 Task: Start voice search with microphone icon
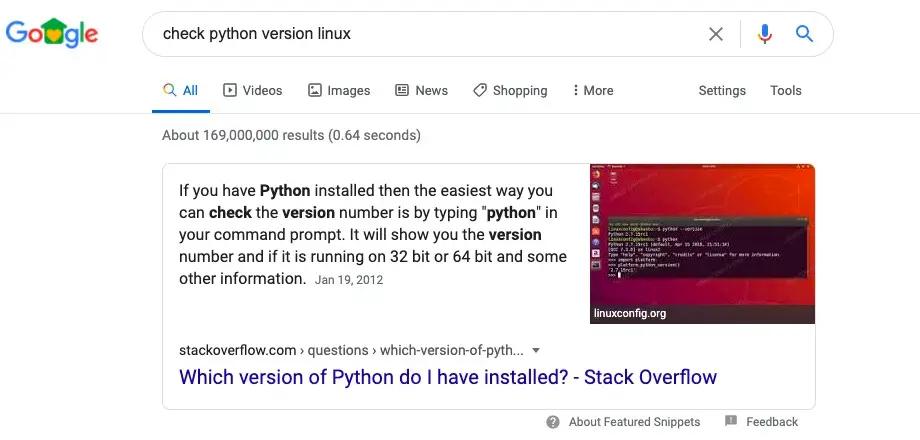click(765, 34)
